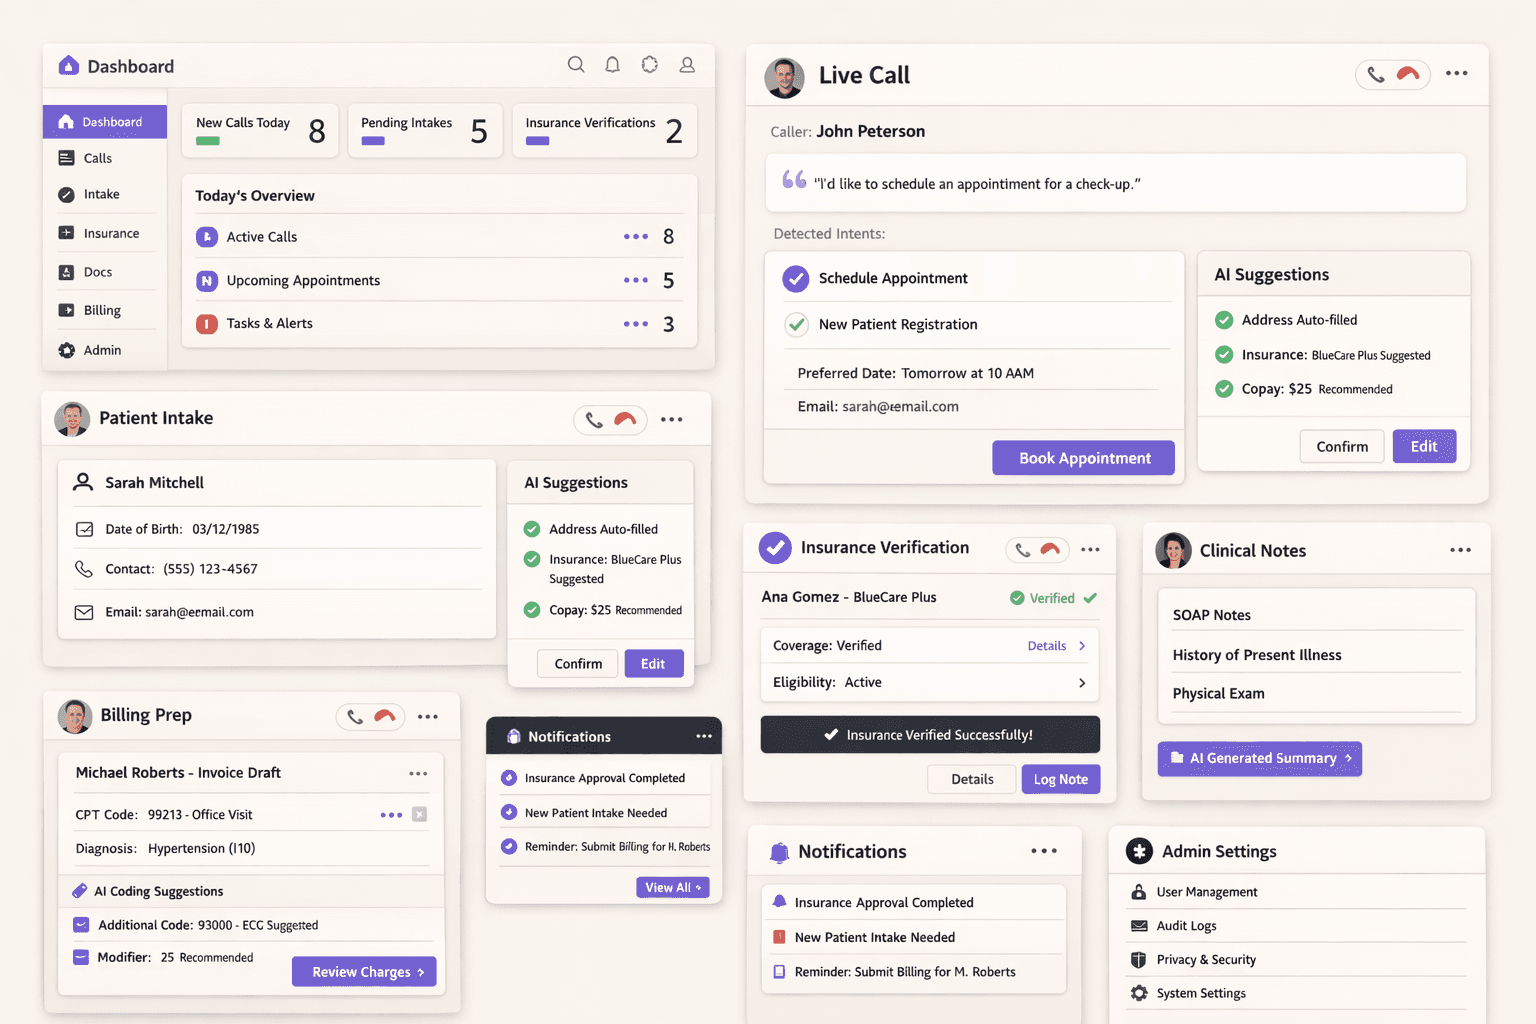The height and width of the screenshot is (1024, 1536).
Task: Open History of Present Illness note
Action: tap(1257, 655)
